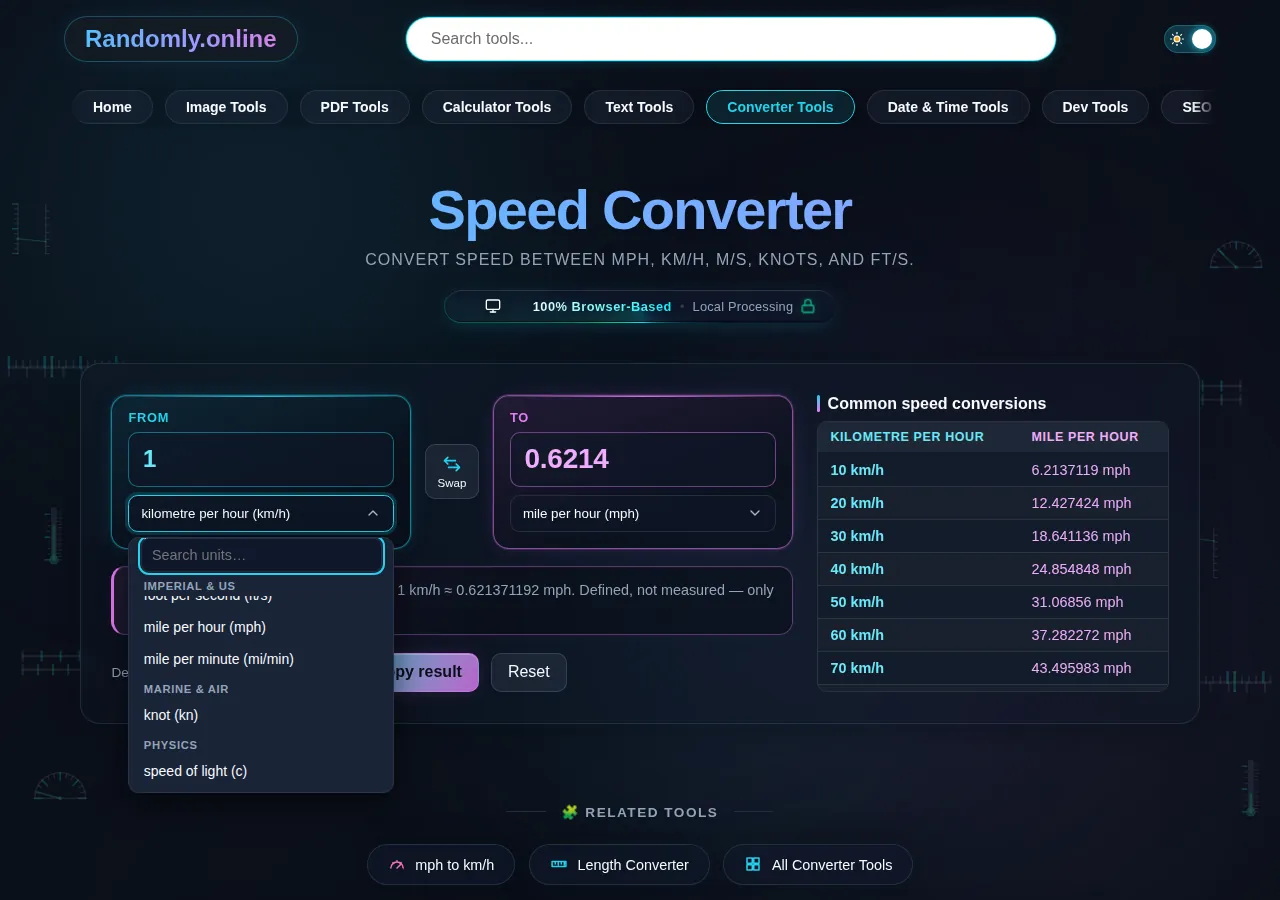This screenshot has height=900, width=1280.
Task: Click the 20 km/h table cell
Action: click(857, 503)
